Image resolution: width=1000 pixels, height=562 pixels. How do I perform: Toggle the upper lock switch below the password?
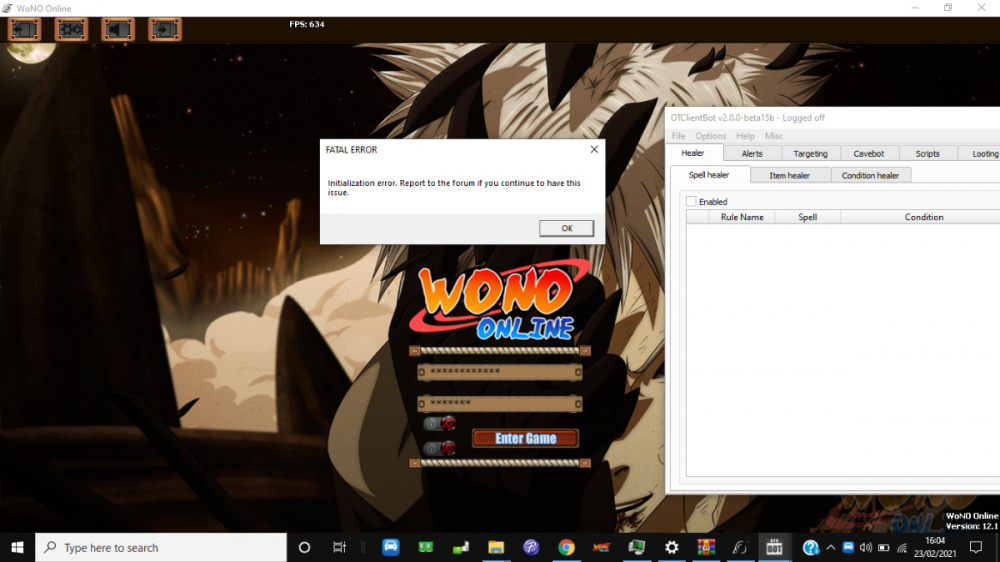tap(439, 423)
